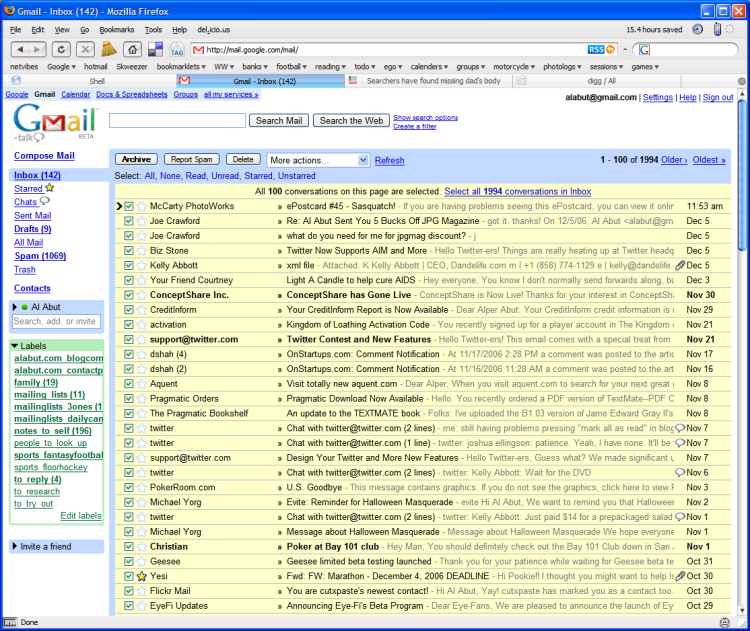
Task: Star the ConceptShare Inc. message
Action: point(142,295)
